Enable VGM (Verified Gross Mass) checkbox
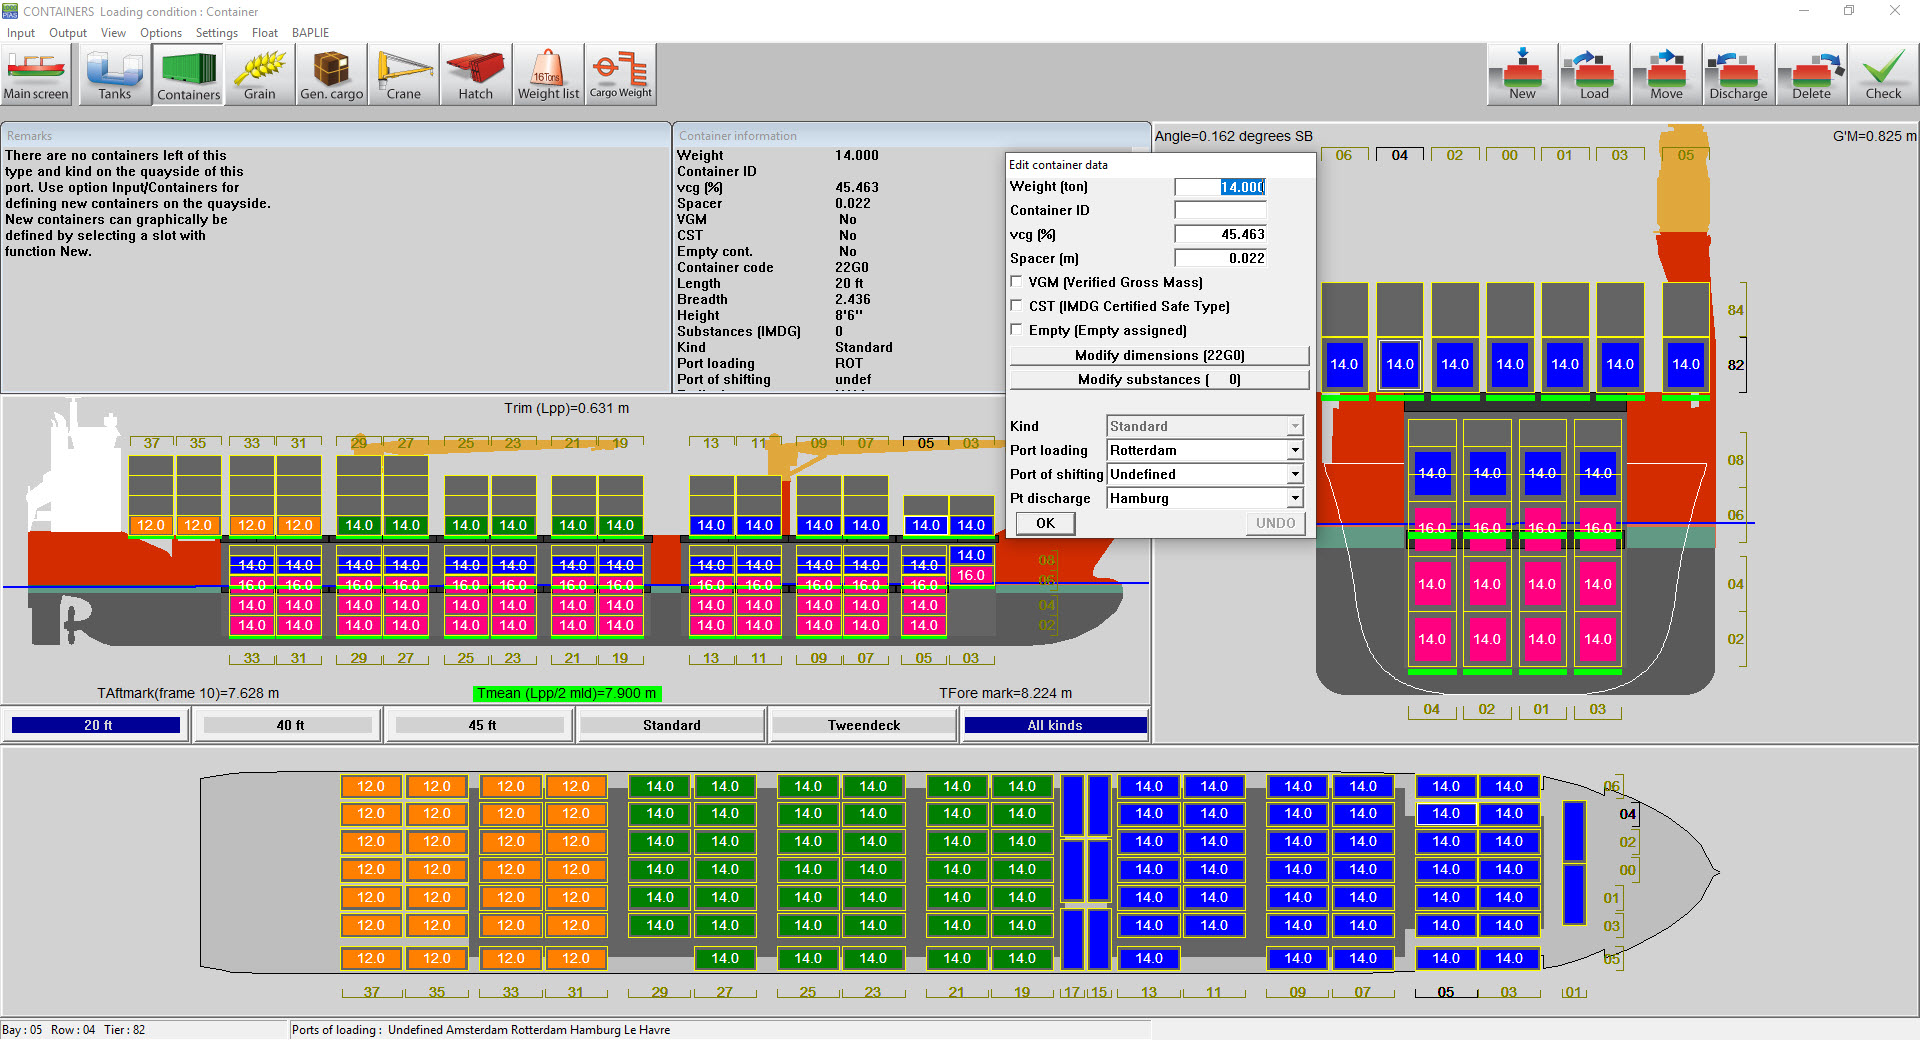The image size is (1920, 1040). tap(1016, 282)
